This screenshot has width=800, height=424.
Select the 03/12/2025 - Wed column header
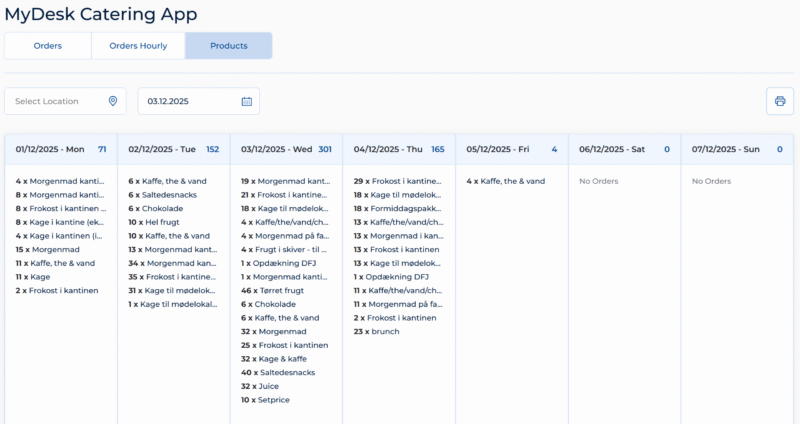(x=287, y=149)
